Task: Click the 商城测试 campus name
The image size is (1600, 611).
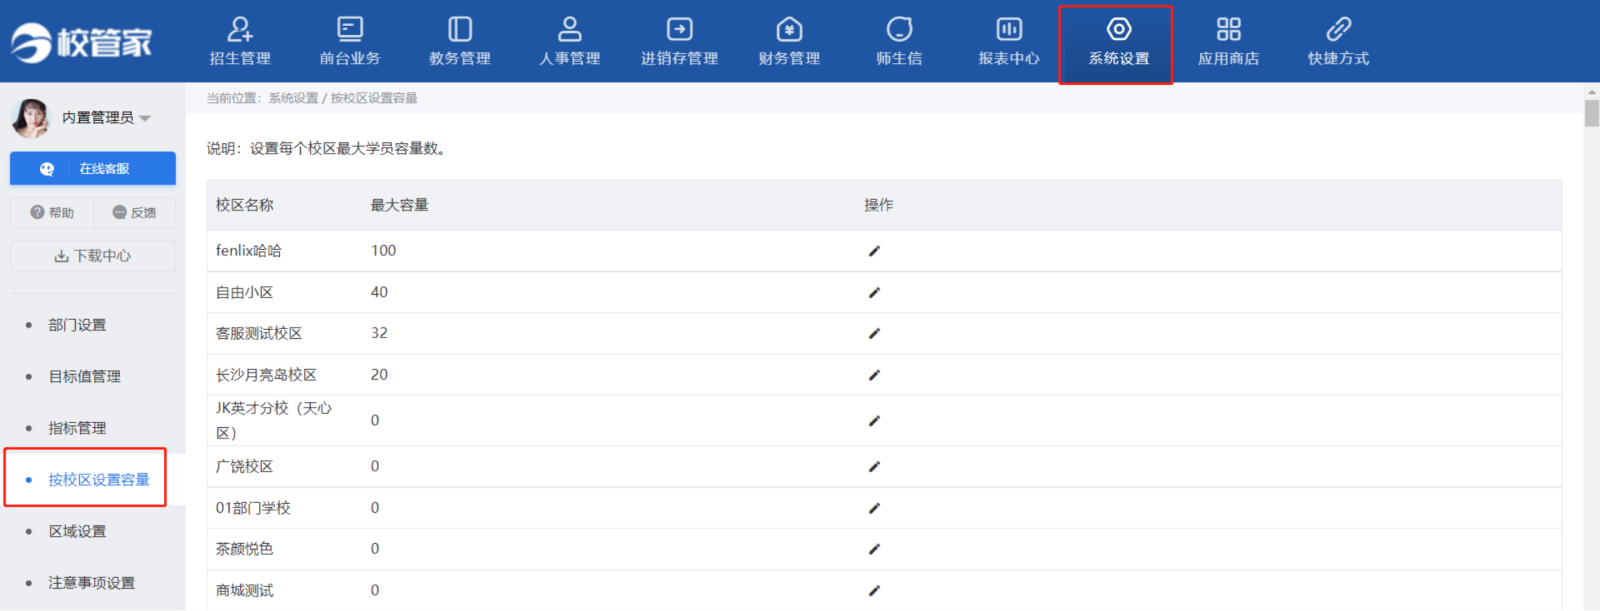Action: (245, 591)
